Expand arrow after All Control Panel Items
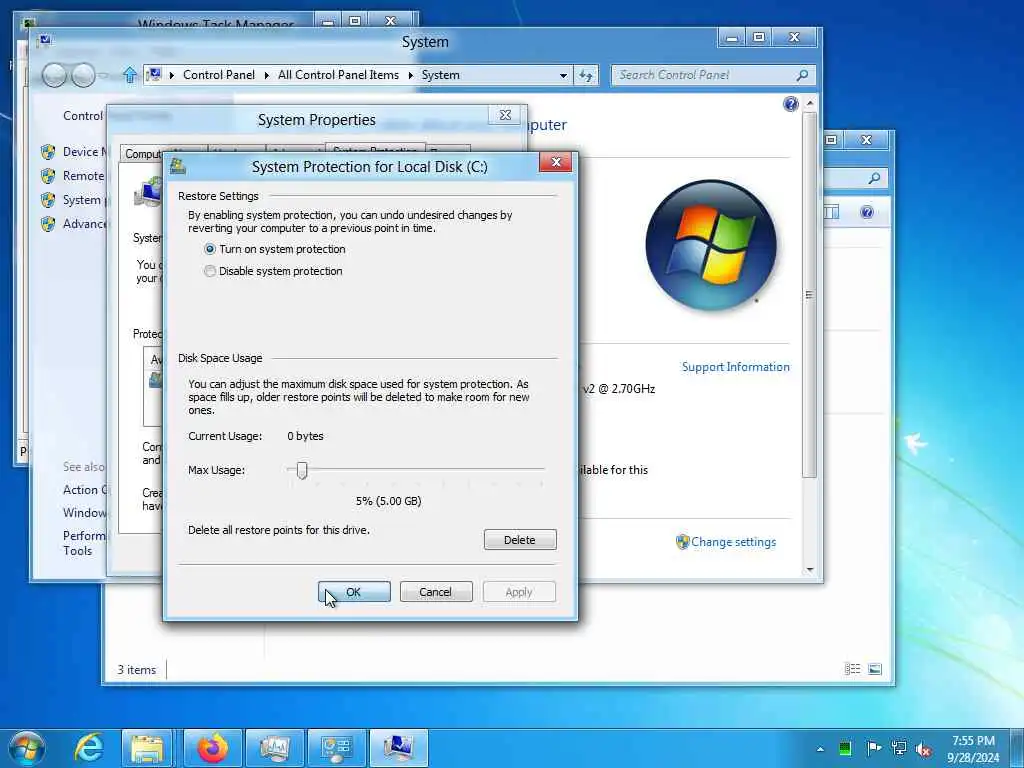1024x768 pixels. click(410, 75)
